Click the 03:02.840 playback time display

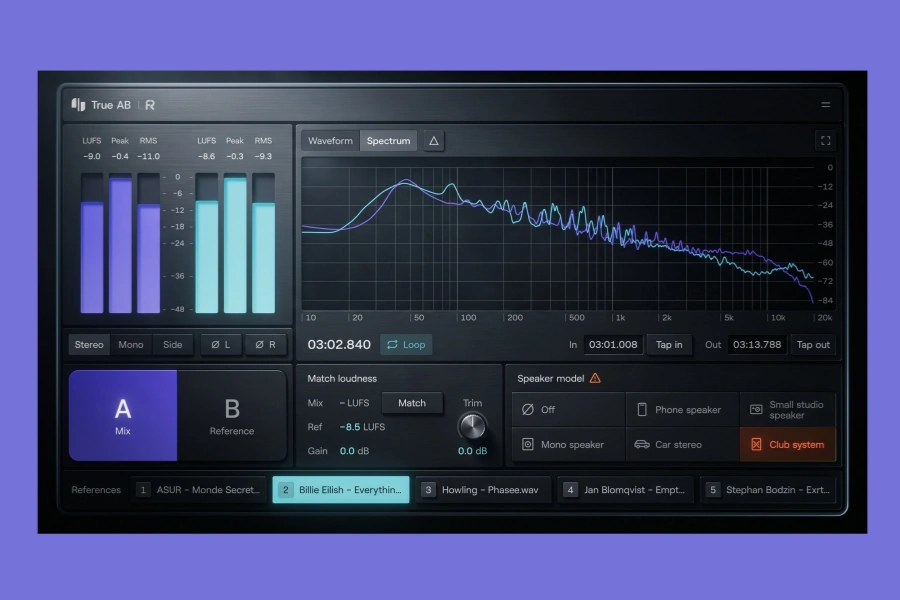pos(339,344)
